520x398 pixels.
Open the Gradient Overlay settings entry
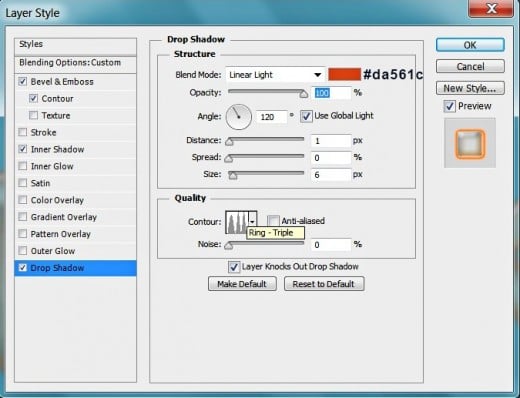[x=64, y=217]
